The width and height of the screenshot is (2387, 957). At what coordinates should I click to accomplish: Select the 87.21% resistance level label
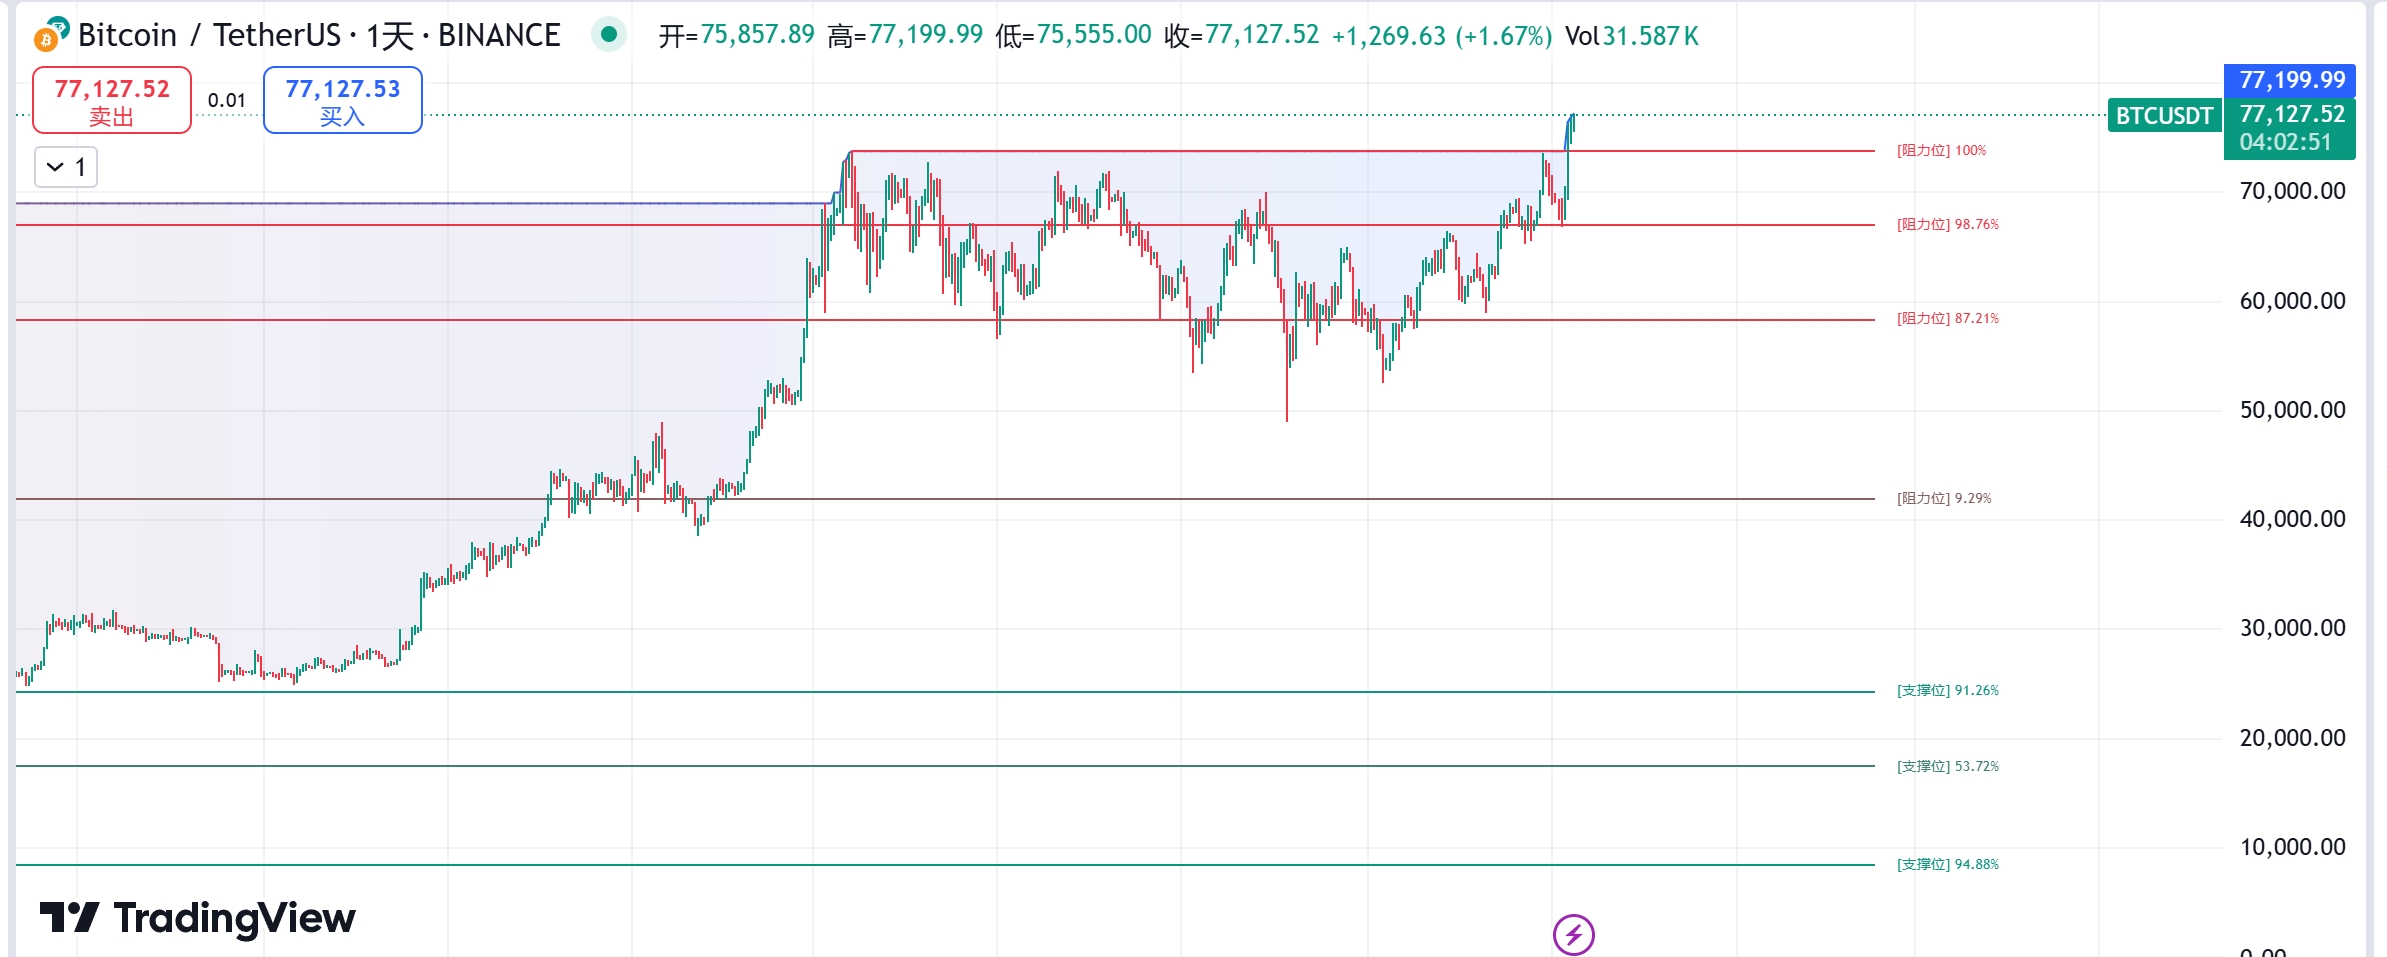1947,318
